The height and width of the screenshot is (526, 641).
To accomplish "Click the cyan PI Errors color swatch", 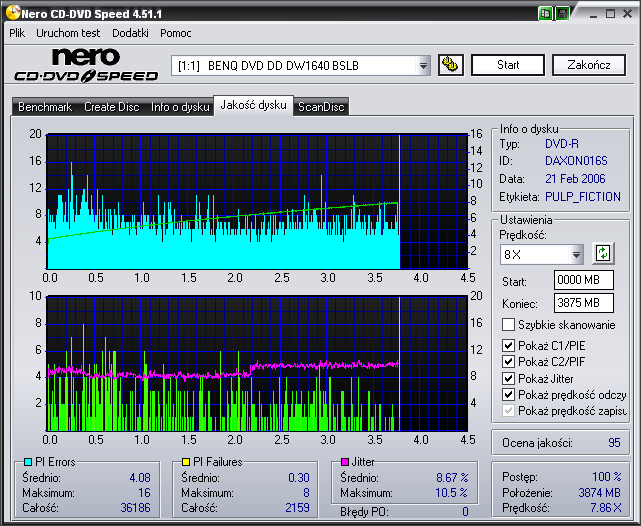I will pos(28,462).
